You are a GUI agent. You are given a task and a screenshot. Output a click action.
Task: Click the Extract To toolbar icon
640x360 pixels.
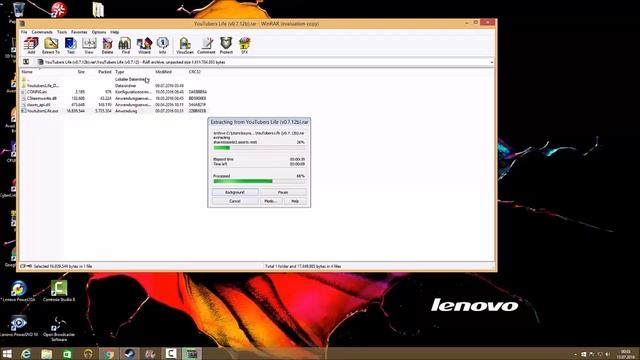coord(51,45)
